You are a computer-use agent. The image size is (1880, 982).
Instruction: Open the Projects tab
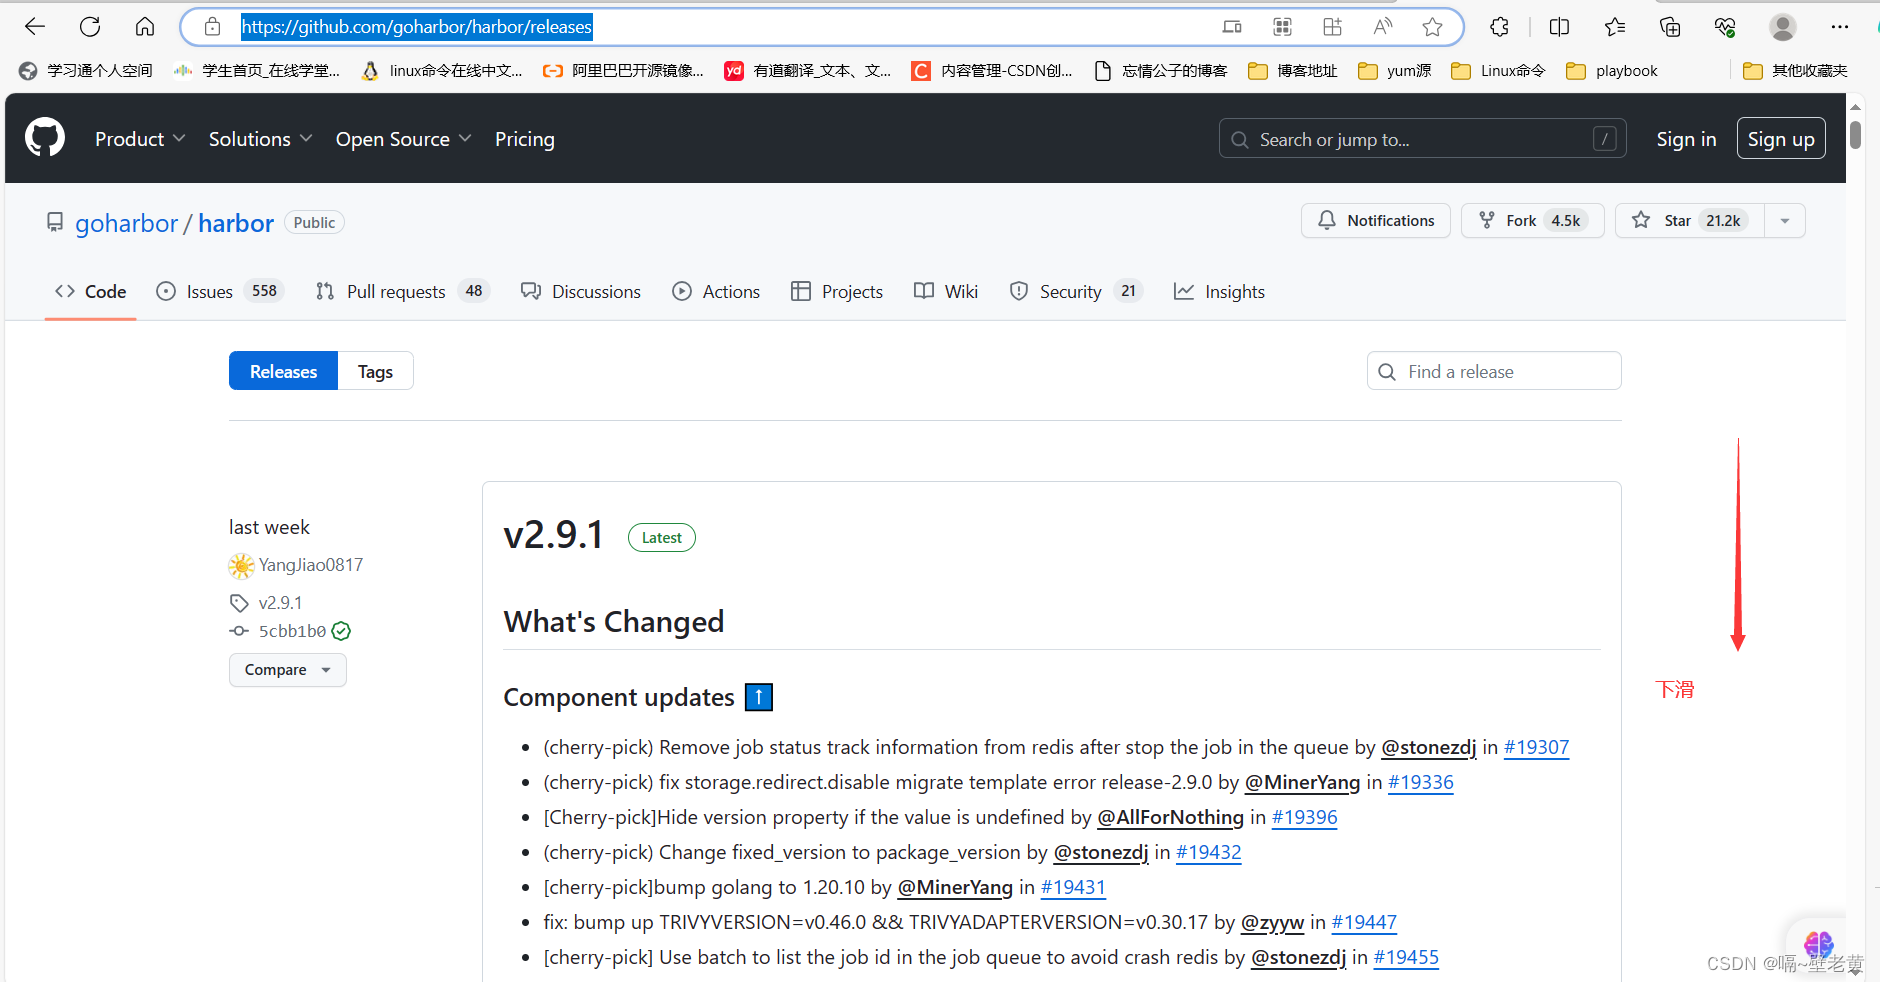837,291
